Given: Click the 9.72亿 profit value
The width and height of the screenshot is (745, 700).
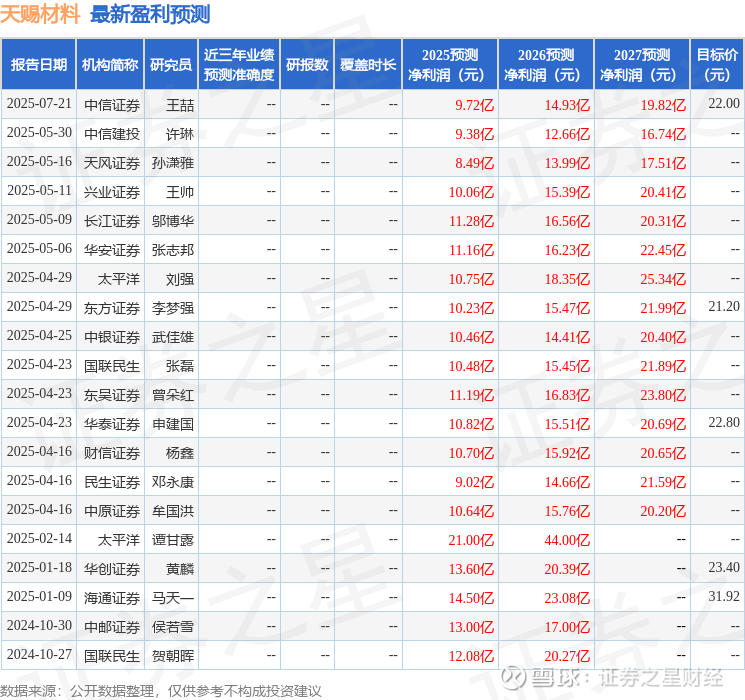Looking at the screenshot, I should point(474,105).
